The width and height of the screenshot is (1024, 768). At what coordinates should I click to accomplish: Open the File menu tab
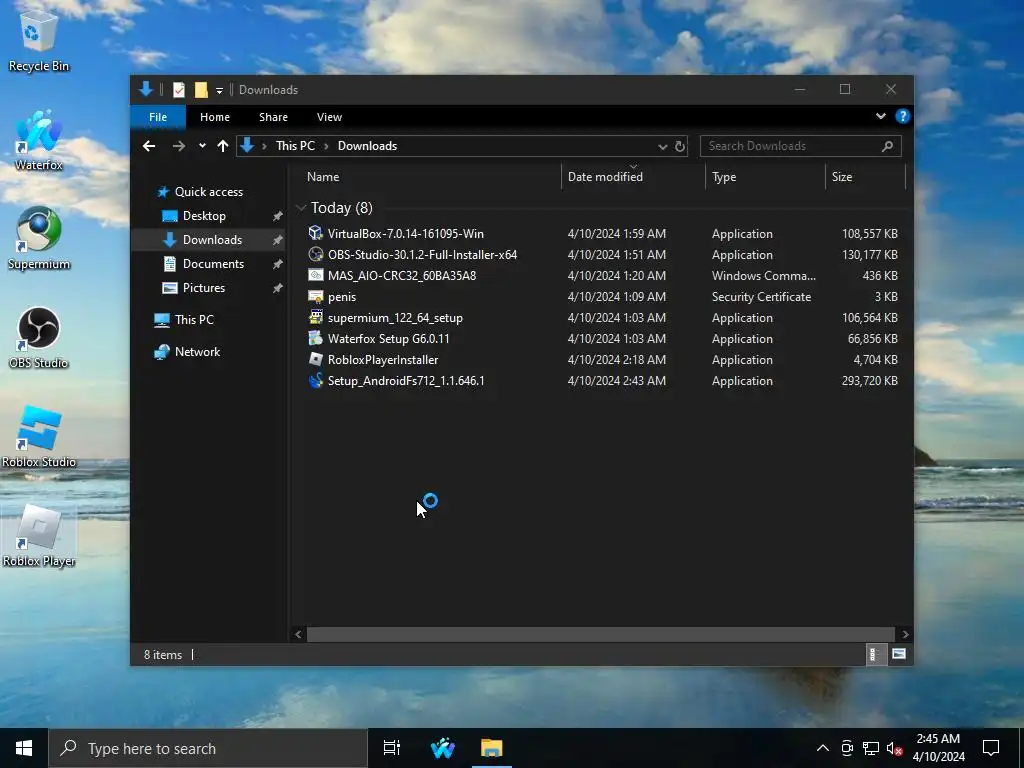click(x=157, y=117)
